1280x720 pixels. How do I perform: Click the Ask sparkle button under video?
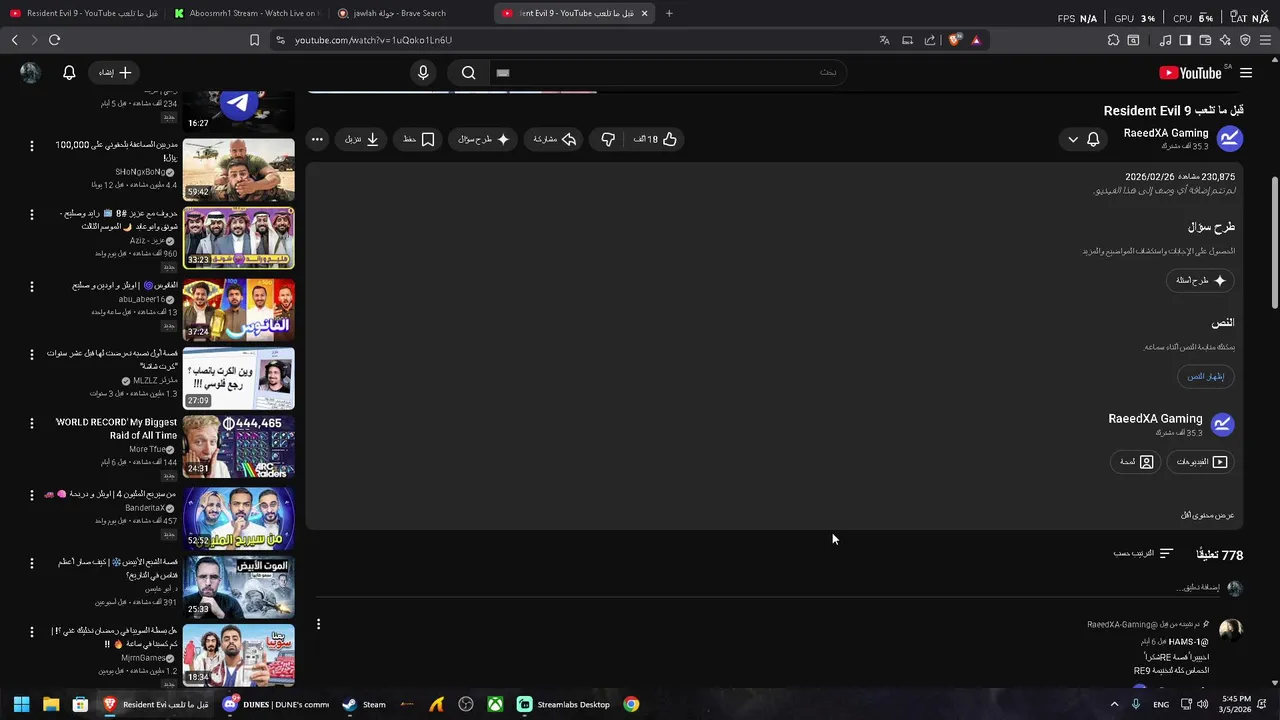pos(484,140)
